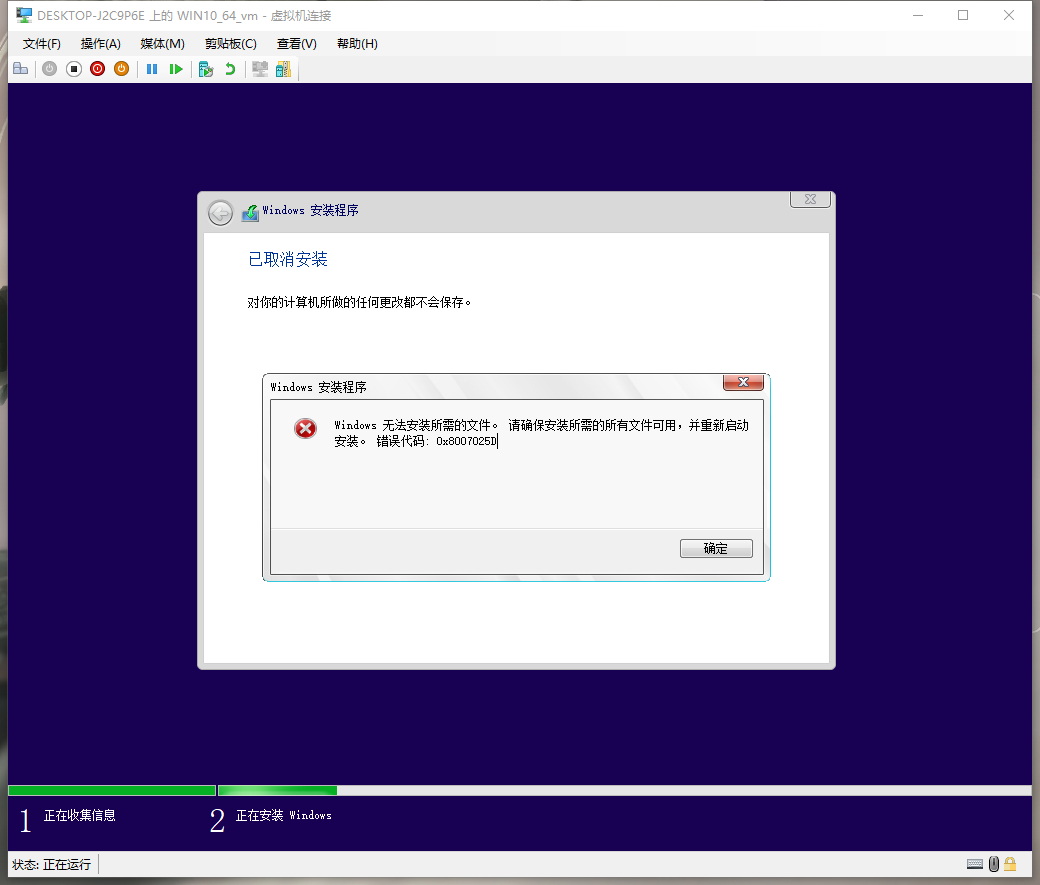Click the red Shut Down icon

(x=98, y=69)
